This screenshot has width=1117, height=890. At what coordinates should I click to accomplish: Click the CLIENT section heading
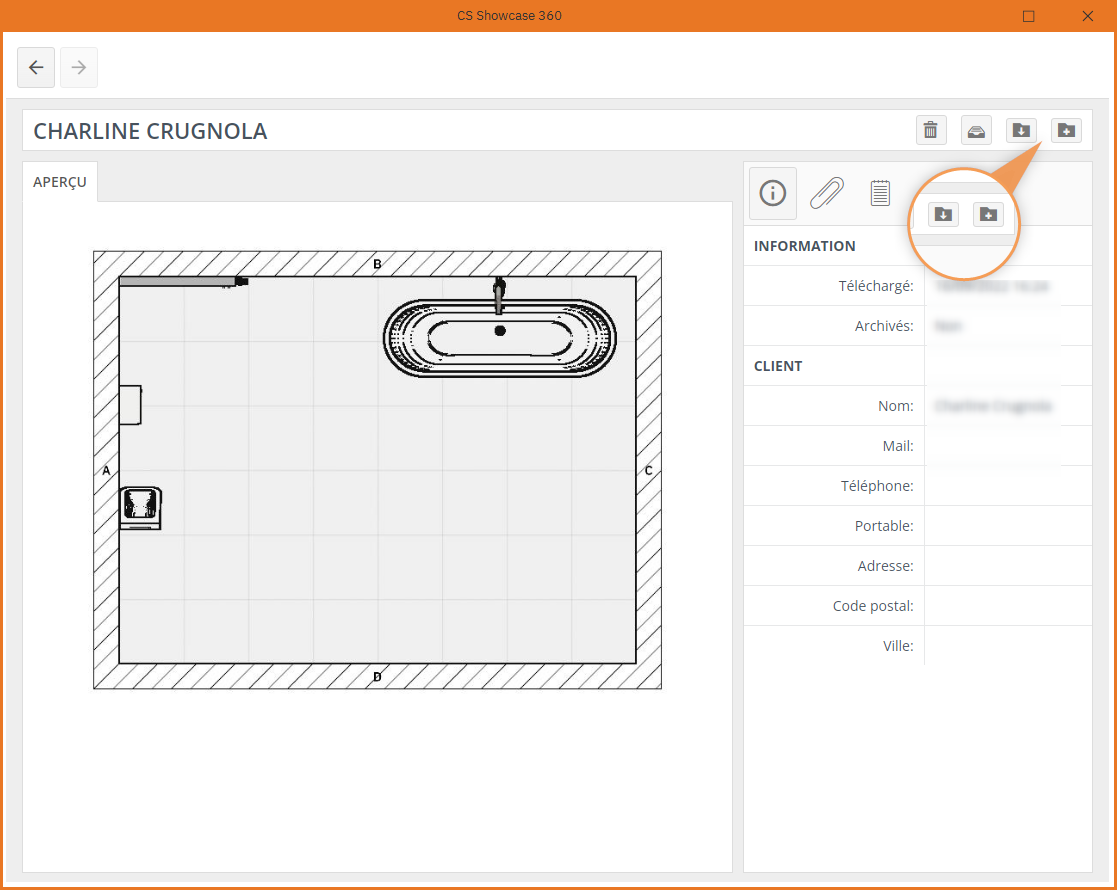(778, 366)
